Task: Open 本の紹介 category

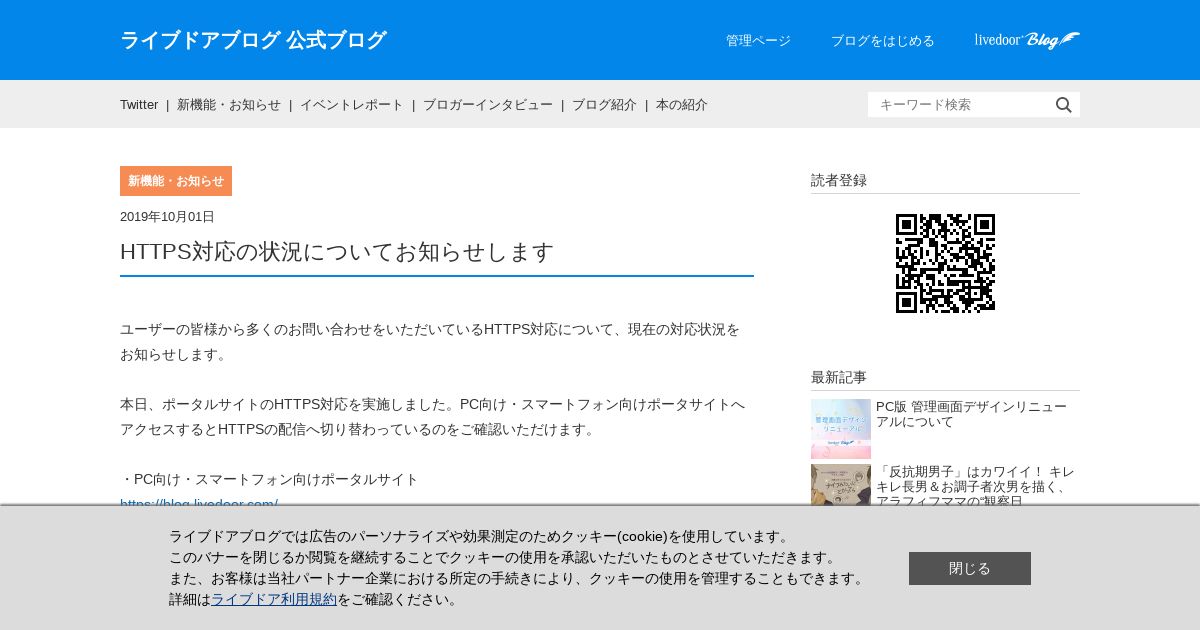Action: click(x=682, y=105)
